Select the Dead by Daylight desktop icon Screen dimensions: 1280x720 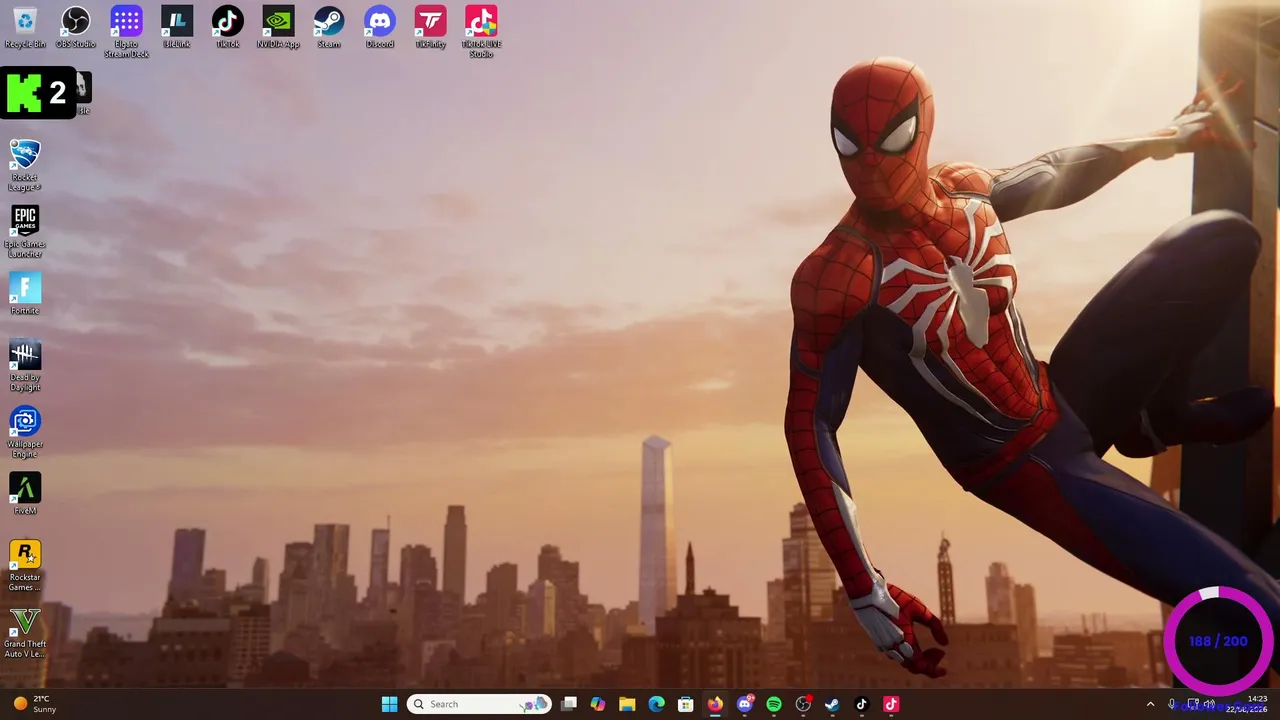pos(25,366)
